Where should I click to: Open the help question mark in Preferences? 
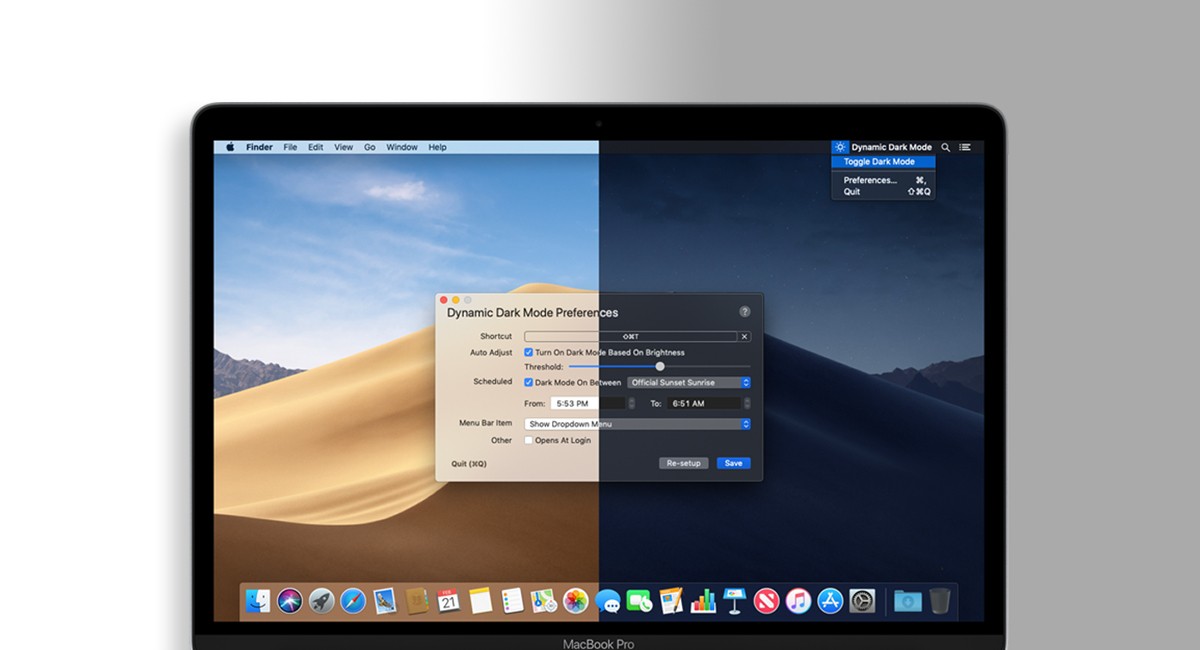[x=744, y=312]
